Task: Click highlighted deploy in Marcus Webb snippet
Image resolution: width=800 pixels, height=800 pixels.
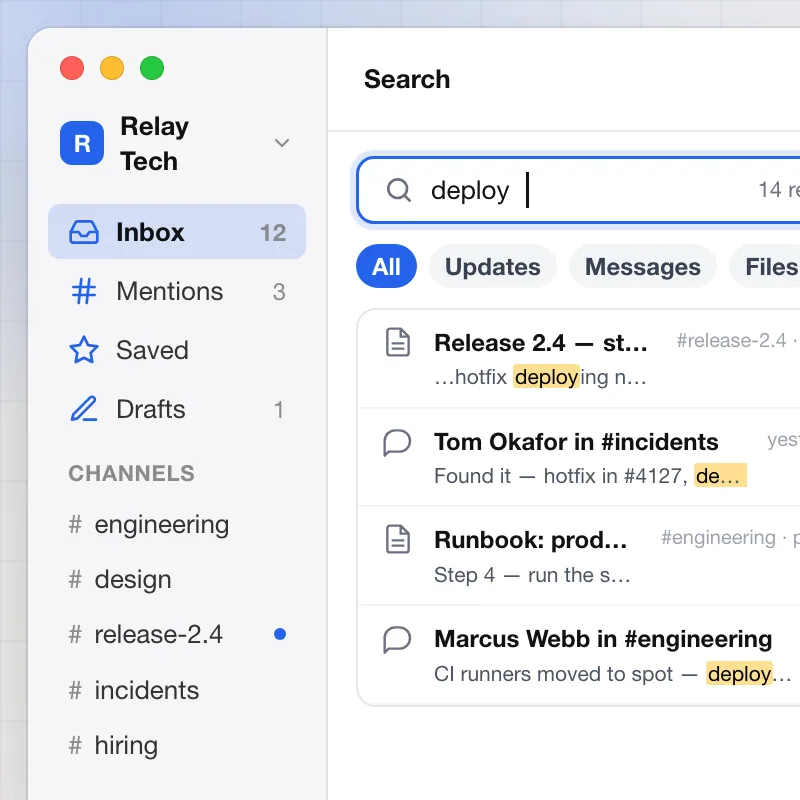Action: [739, 674]
